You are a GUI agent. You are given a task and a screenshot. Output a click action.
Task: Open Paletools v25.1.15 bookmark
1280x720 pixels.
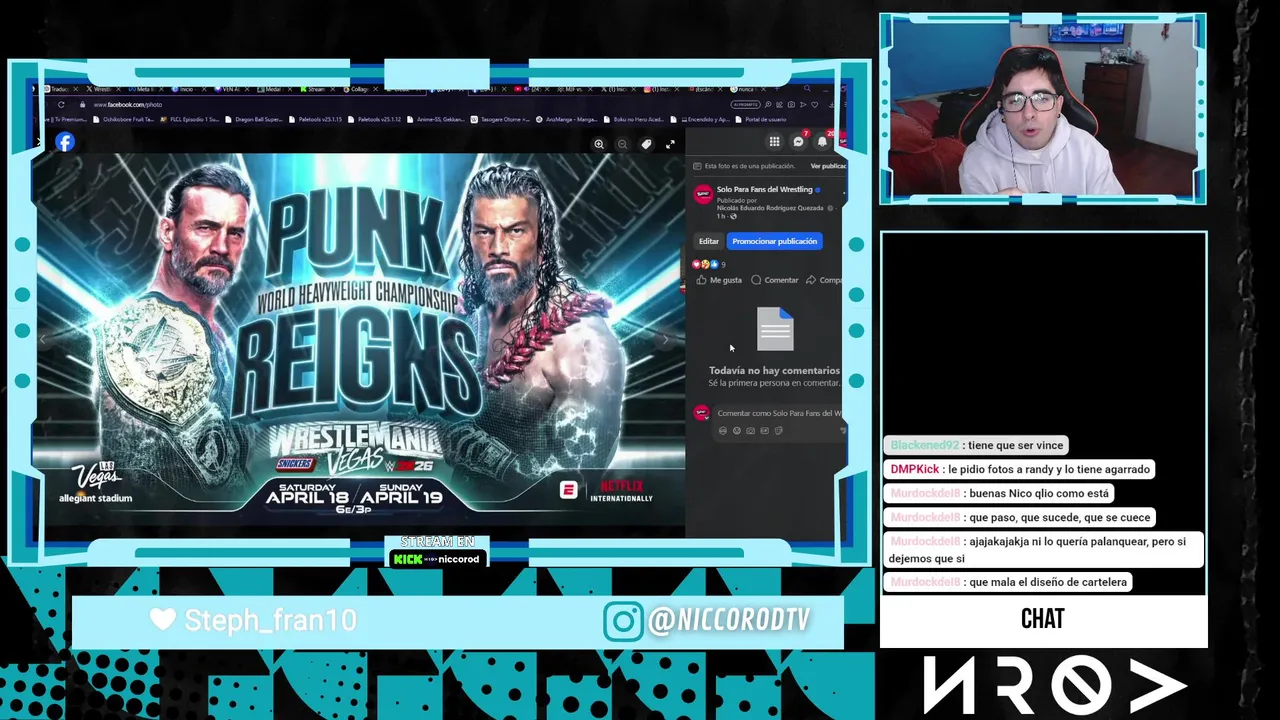315,119
